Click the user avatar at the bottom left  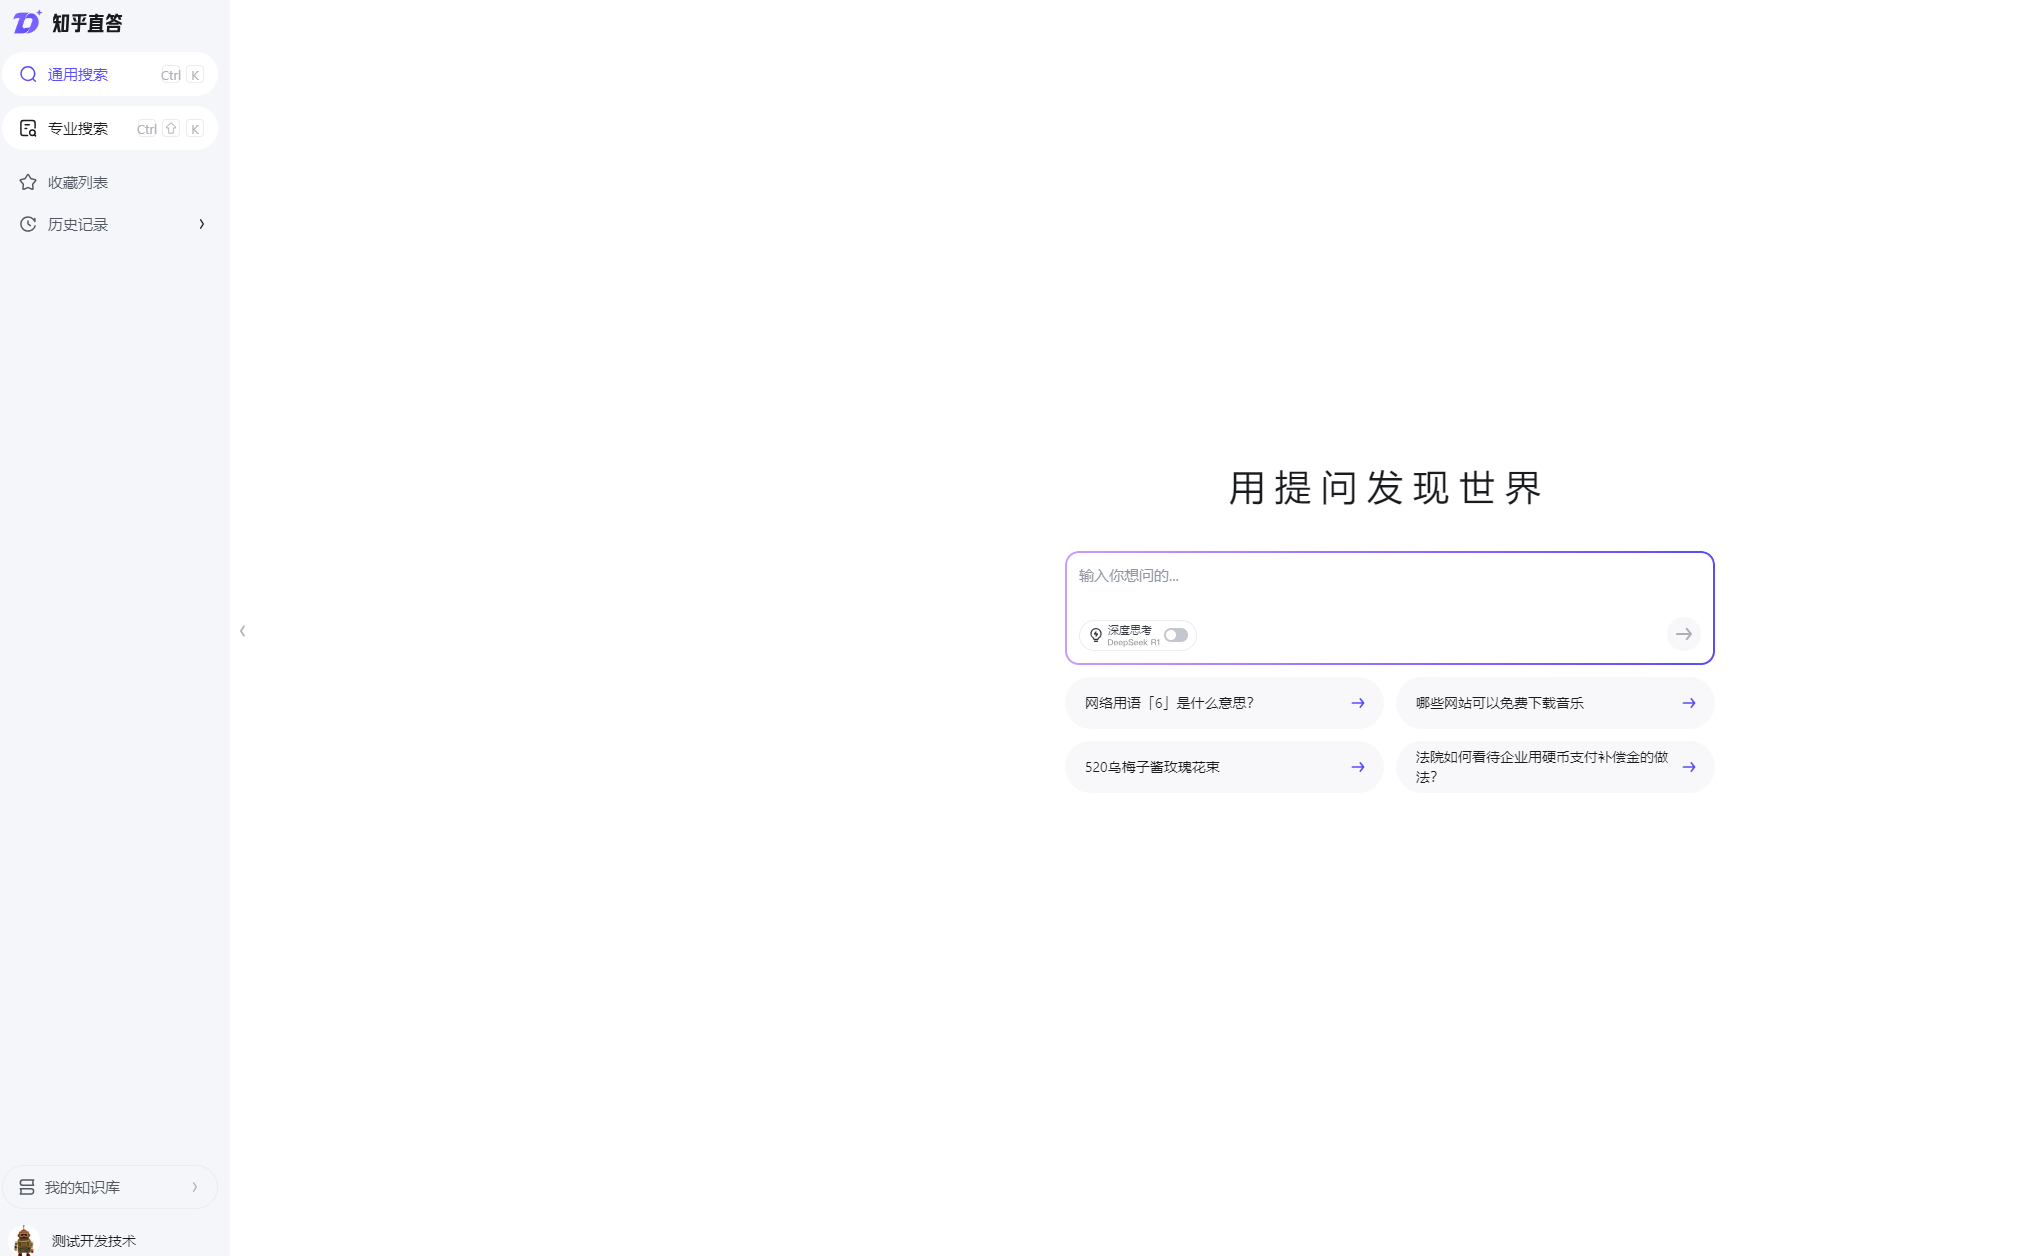24,1240
